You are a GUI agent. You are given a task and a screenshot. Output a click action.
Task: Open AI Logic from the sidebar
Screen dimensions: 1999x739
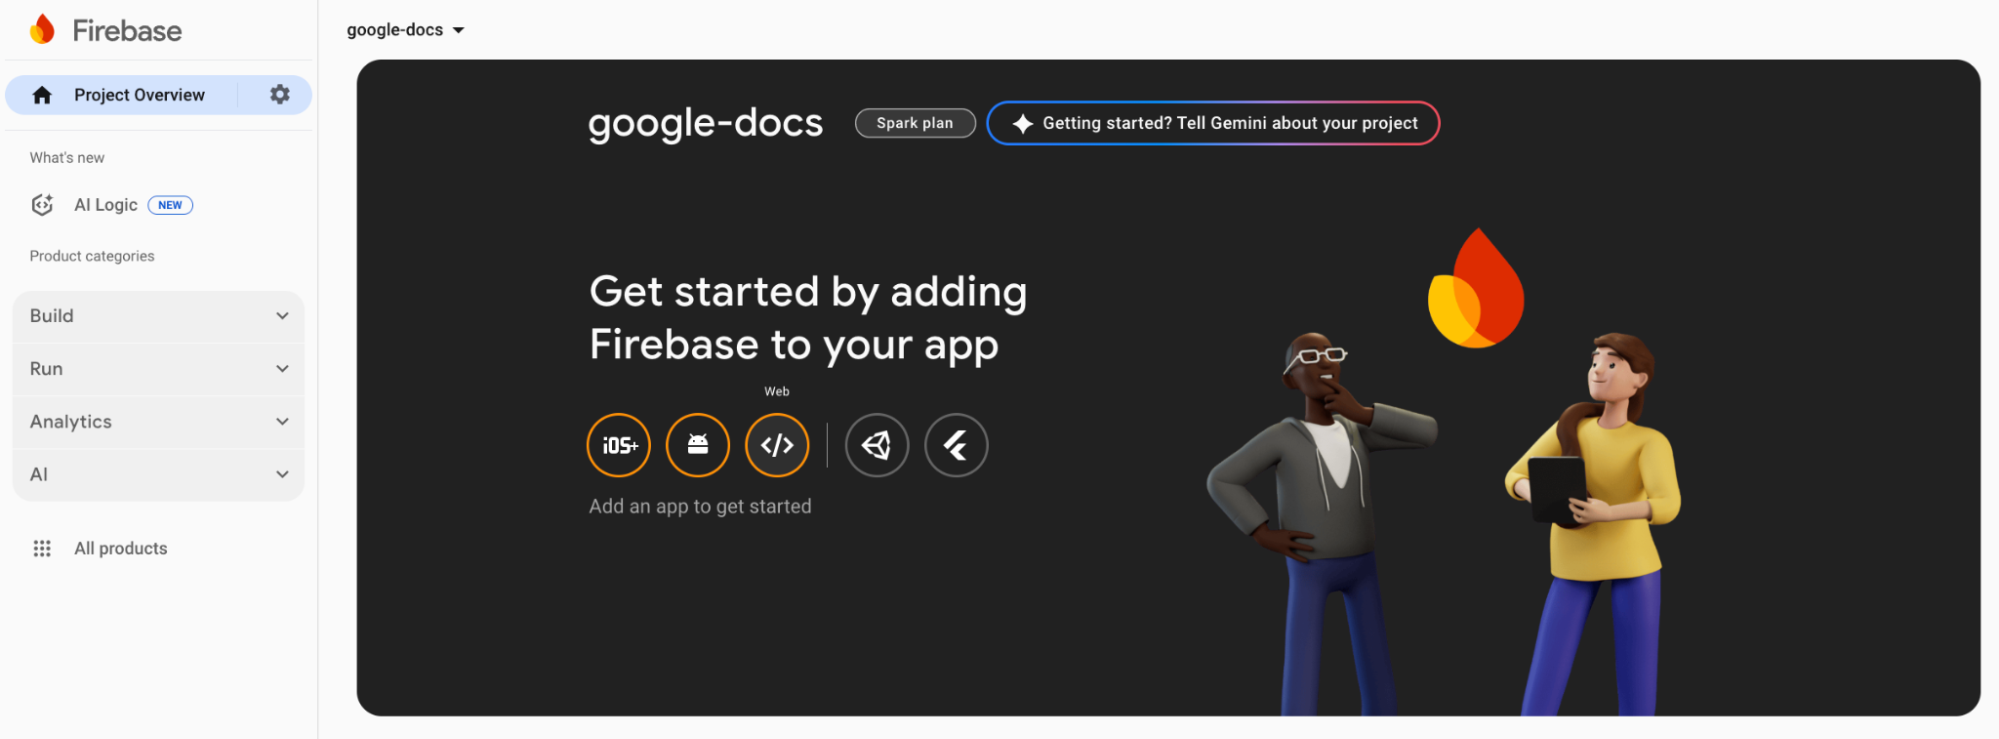point(106,205)
